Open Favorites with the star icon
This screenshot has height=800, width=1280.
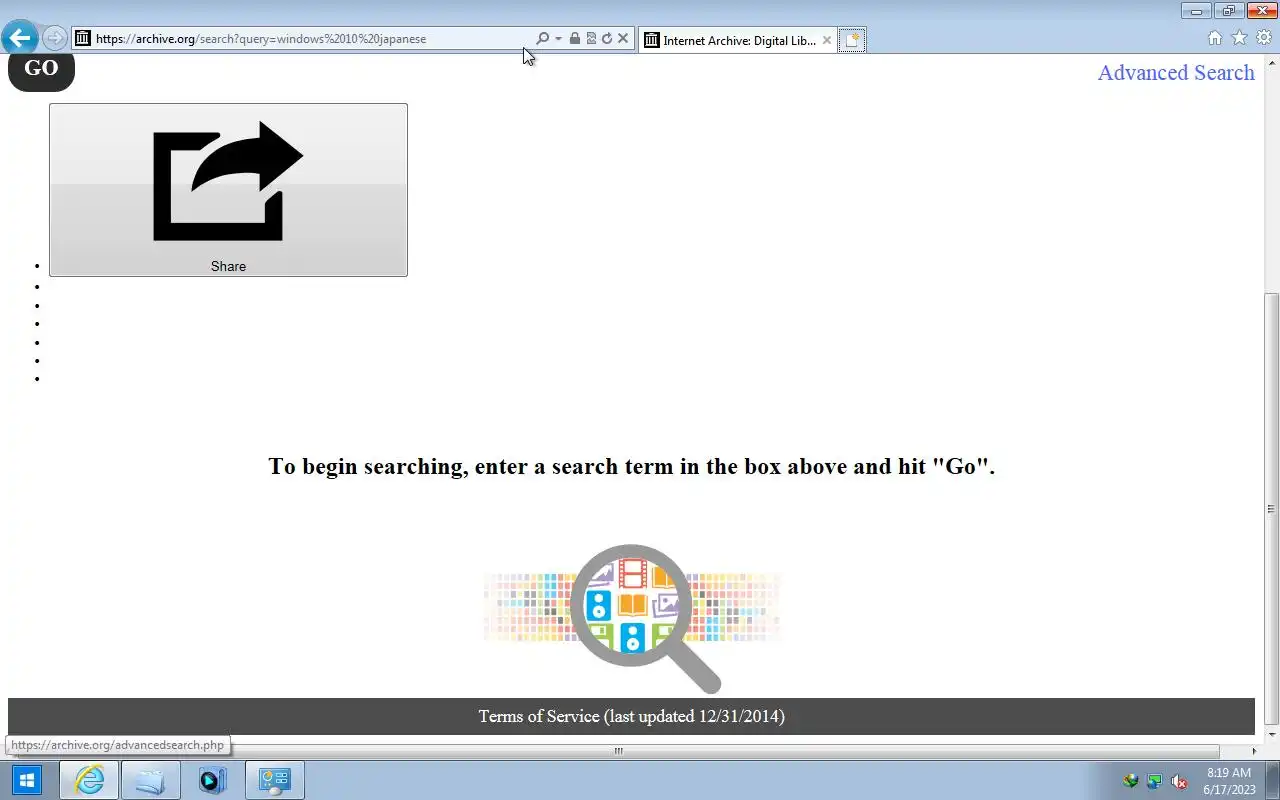[1239, 38]
